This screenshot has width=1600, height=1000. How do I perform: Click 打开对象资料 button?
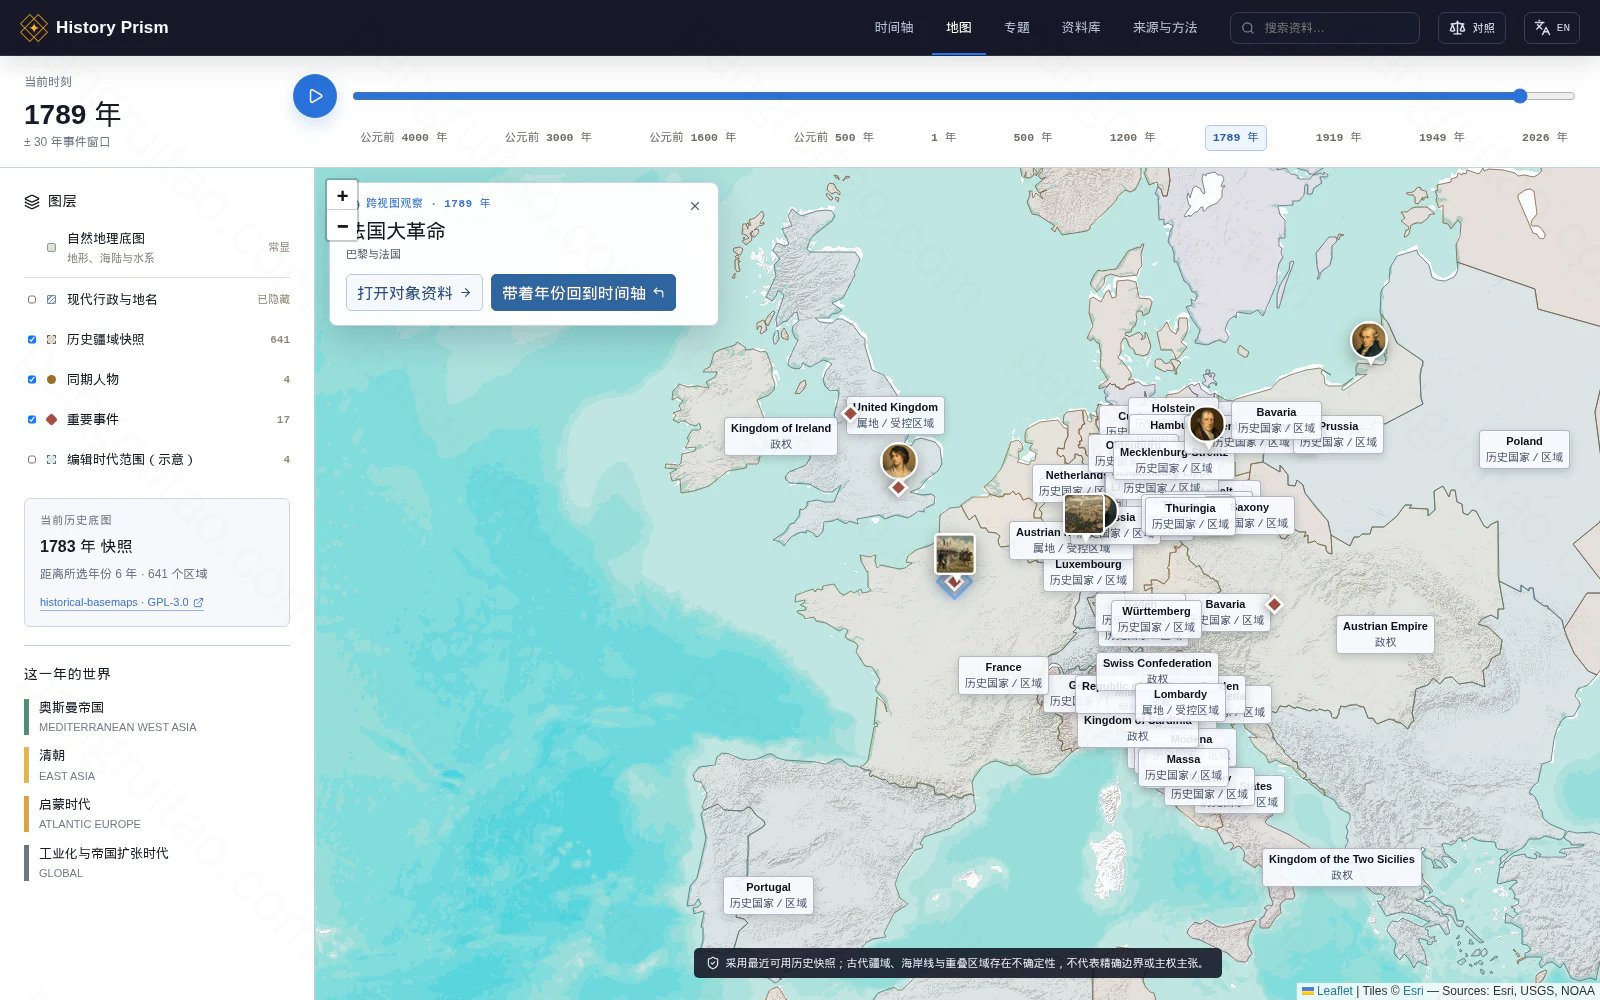pyautogui.click(x=414, y=293)
